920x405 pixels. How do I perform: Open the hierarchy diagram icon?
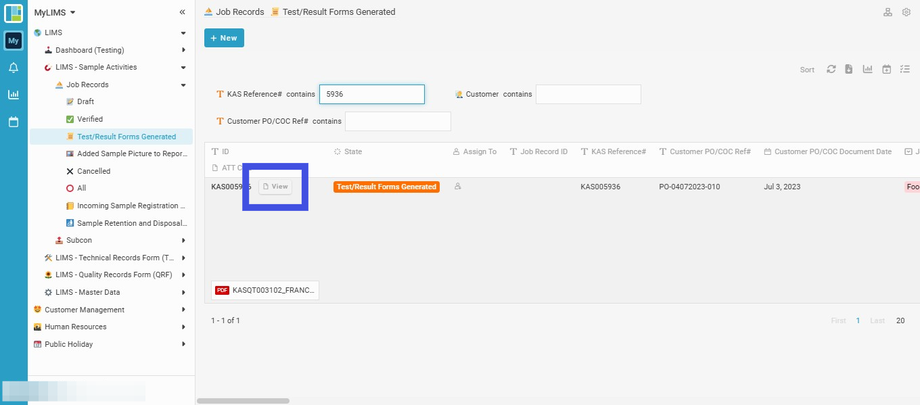coord(888,12)
